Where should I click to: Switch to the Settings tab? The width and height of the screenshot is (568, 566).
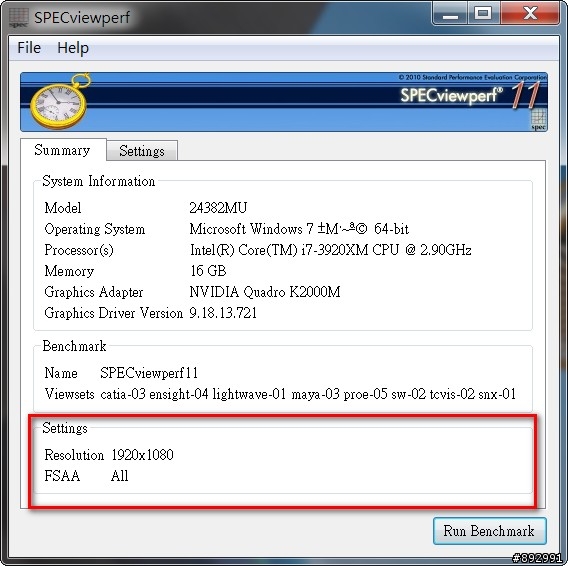142,151
